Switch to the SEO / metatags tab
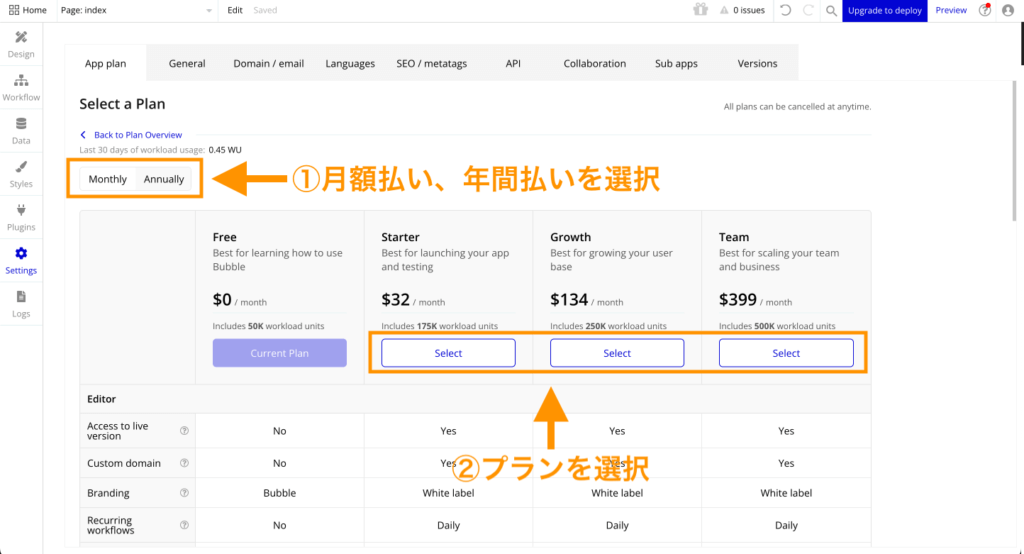 pos(432,63)
